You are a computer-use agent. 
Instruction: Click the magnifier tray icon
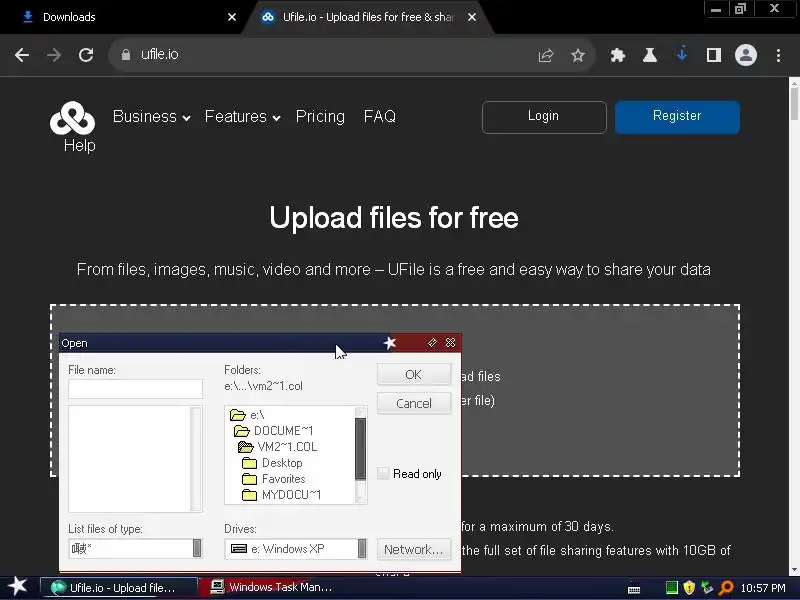click(x=726, y=588)
